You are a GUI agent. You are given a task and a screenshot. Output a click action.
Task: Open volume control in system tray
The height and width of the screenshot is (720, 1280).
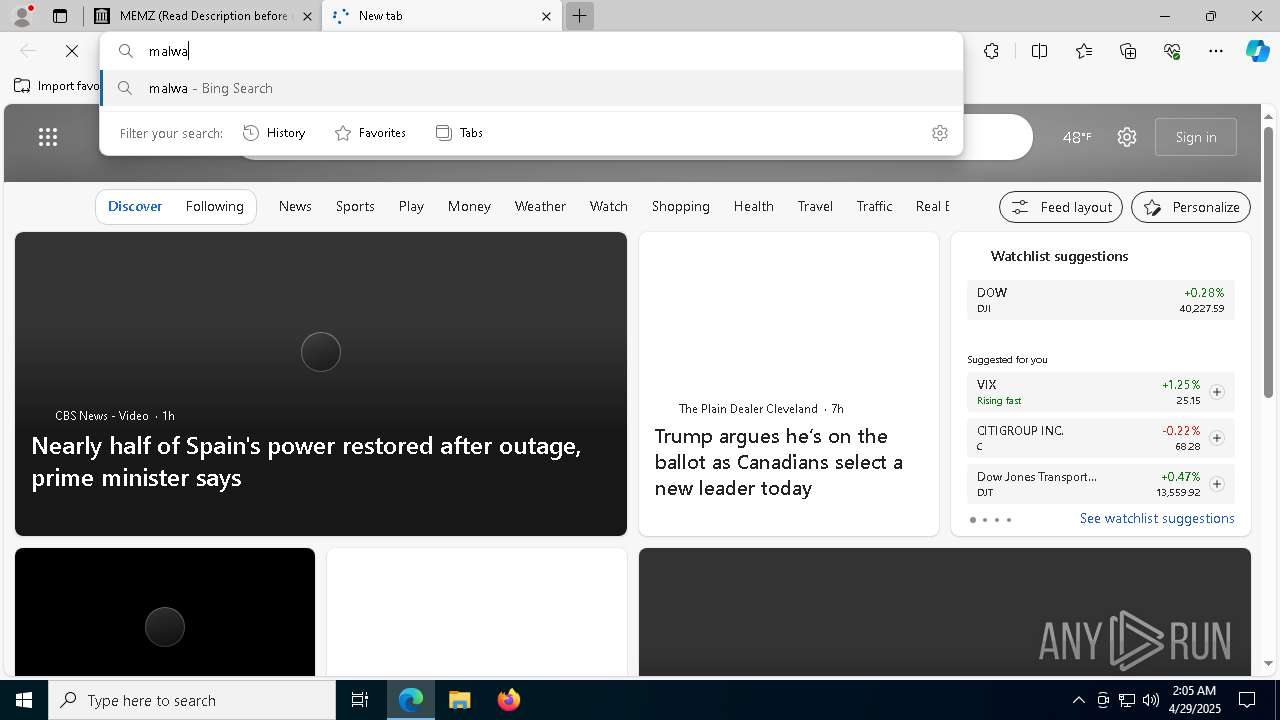coord(1150,700)
